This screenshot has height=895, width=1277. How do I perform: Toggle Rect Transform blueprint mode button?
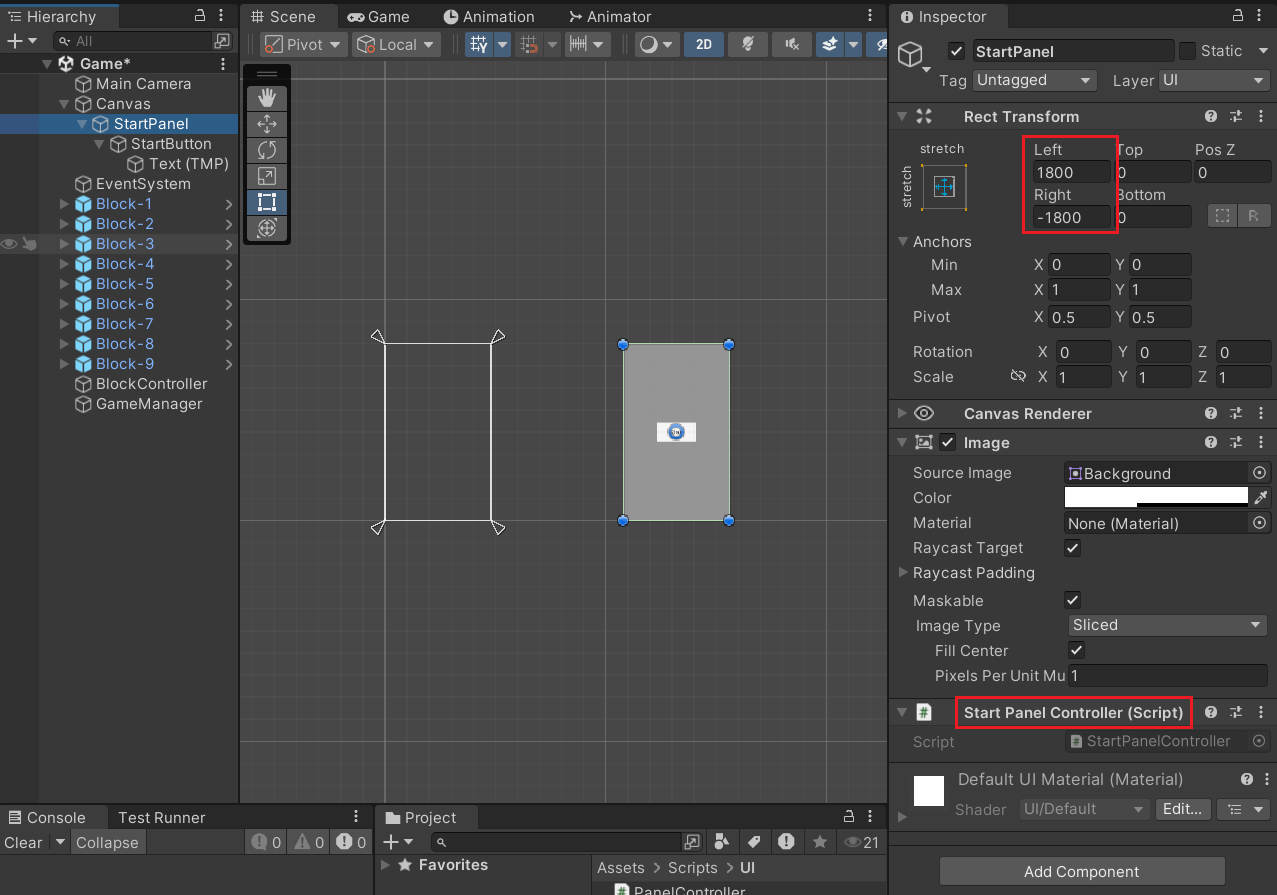click(1222, 216)
